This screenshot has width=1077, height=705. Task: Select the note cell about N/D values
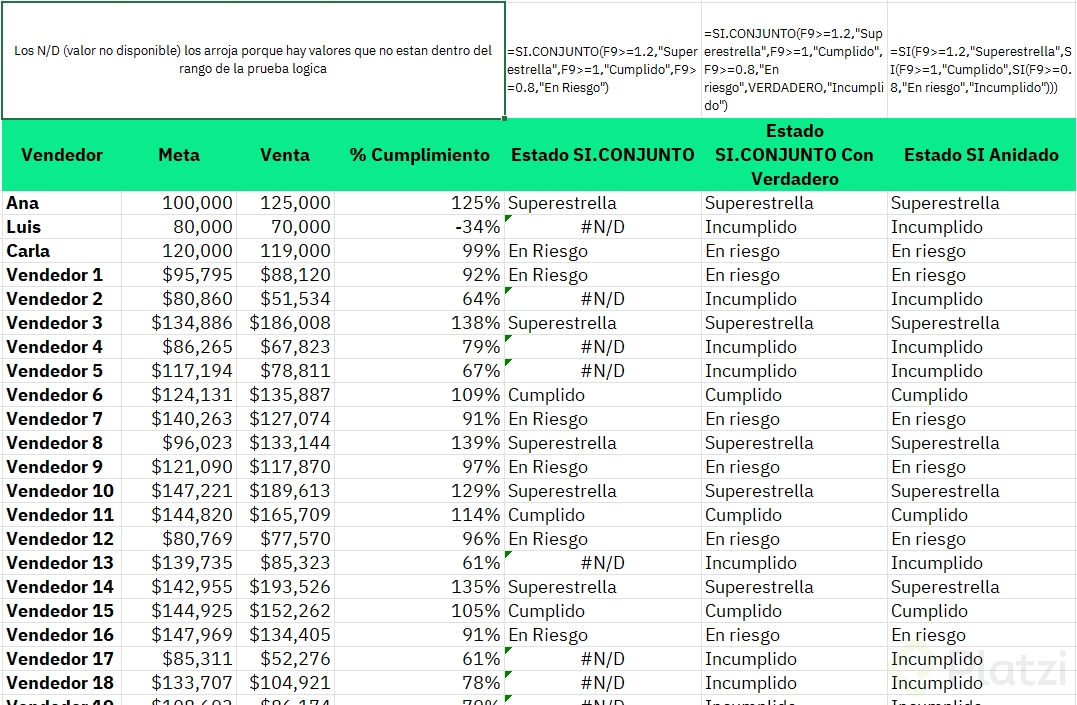click(253, 60)
